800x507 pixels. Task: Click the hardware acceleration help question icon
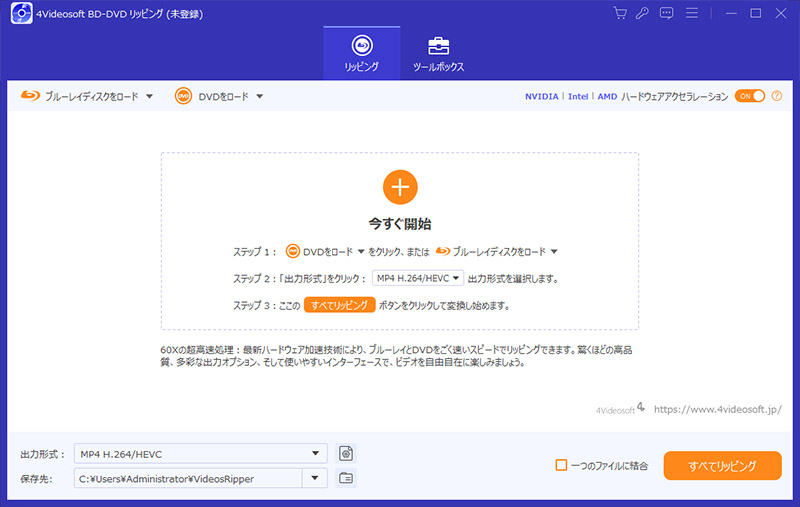pyautogui.click(x=777, y=96)
